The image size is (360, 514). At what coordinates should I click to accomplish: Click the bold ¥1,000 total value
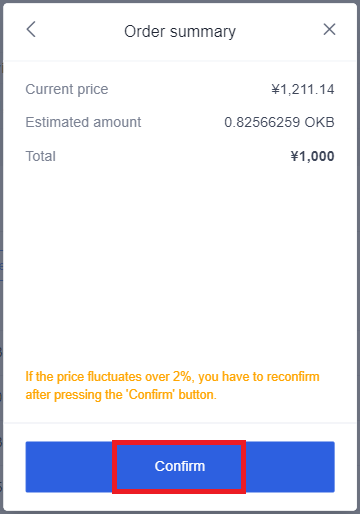312,156
